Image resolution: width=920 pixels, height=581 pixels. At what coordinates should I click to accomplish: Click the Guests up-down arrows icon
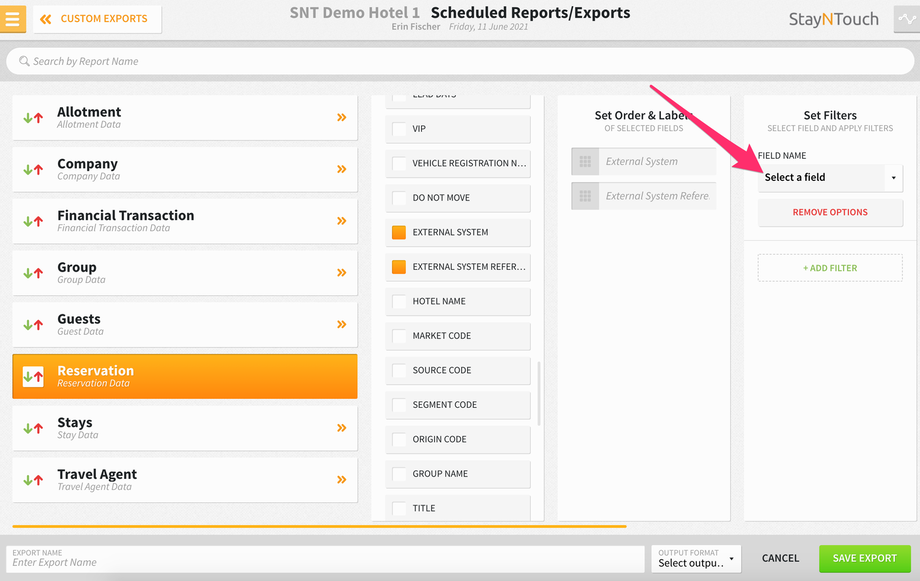click(x=33, y=325)
